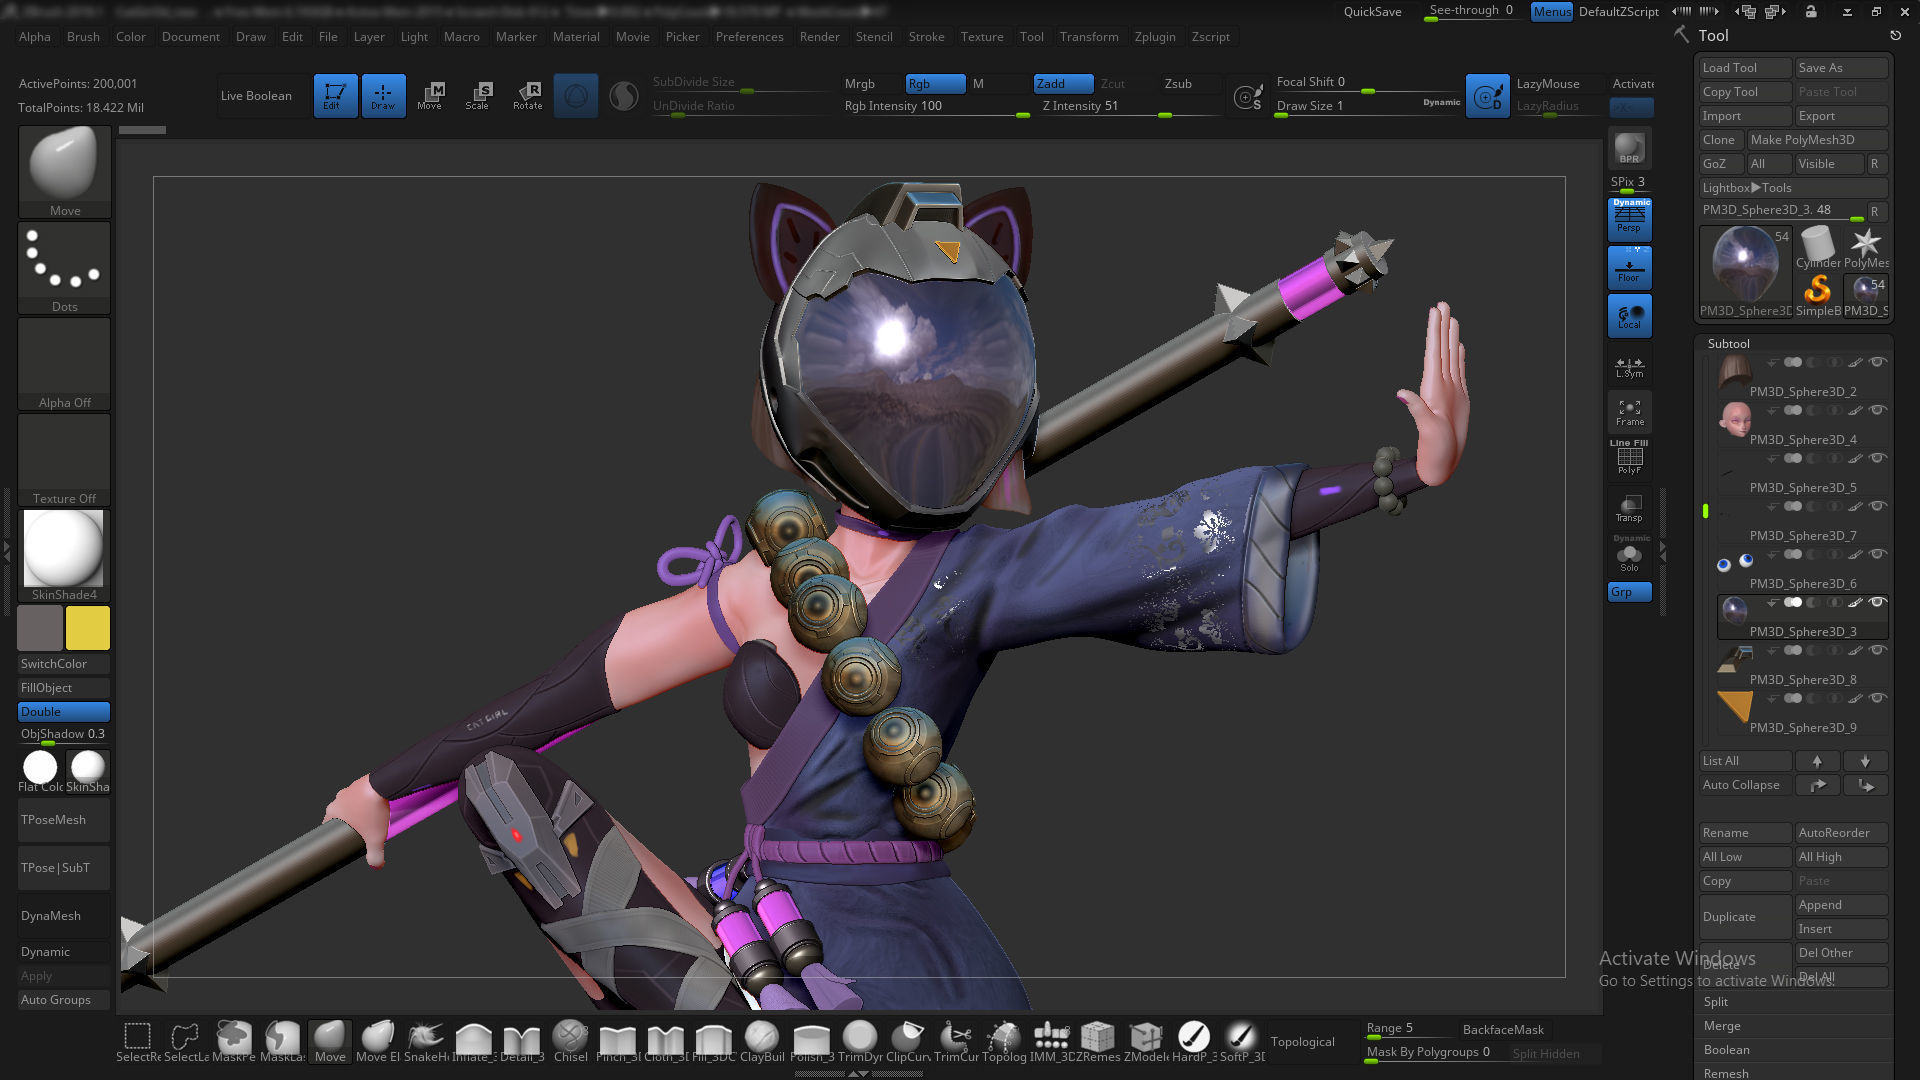Open the Dots stroke type picker
Viewport: 1920px width, 1080px height.
[x=64, y=267]
